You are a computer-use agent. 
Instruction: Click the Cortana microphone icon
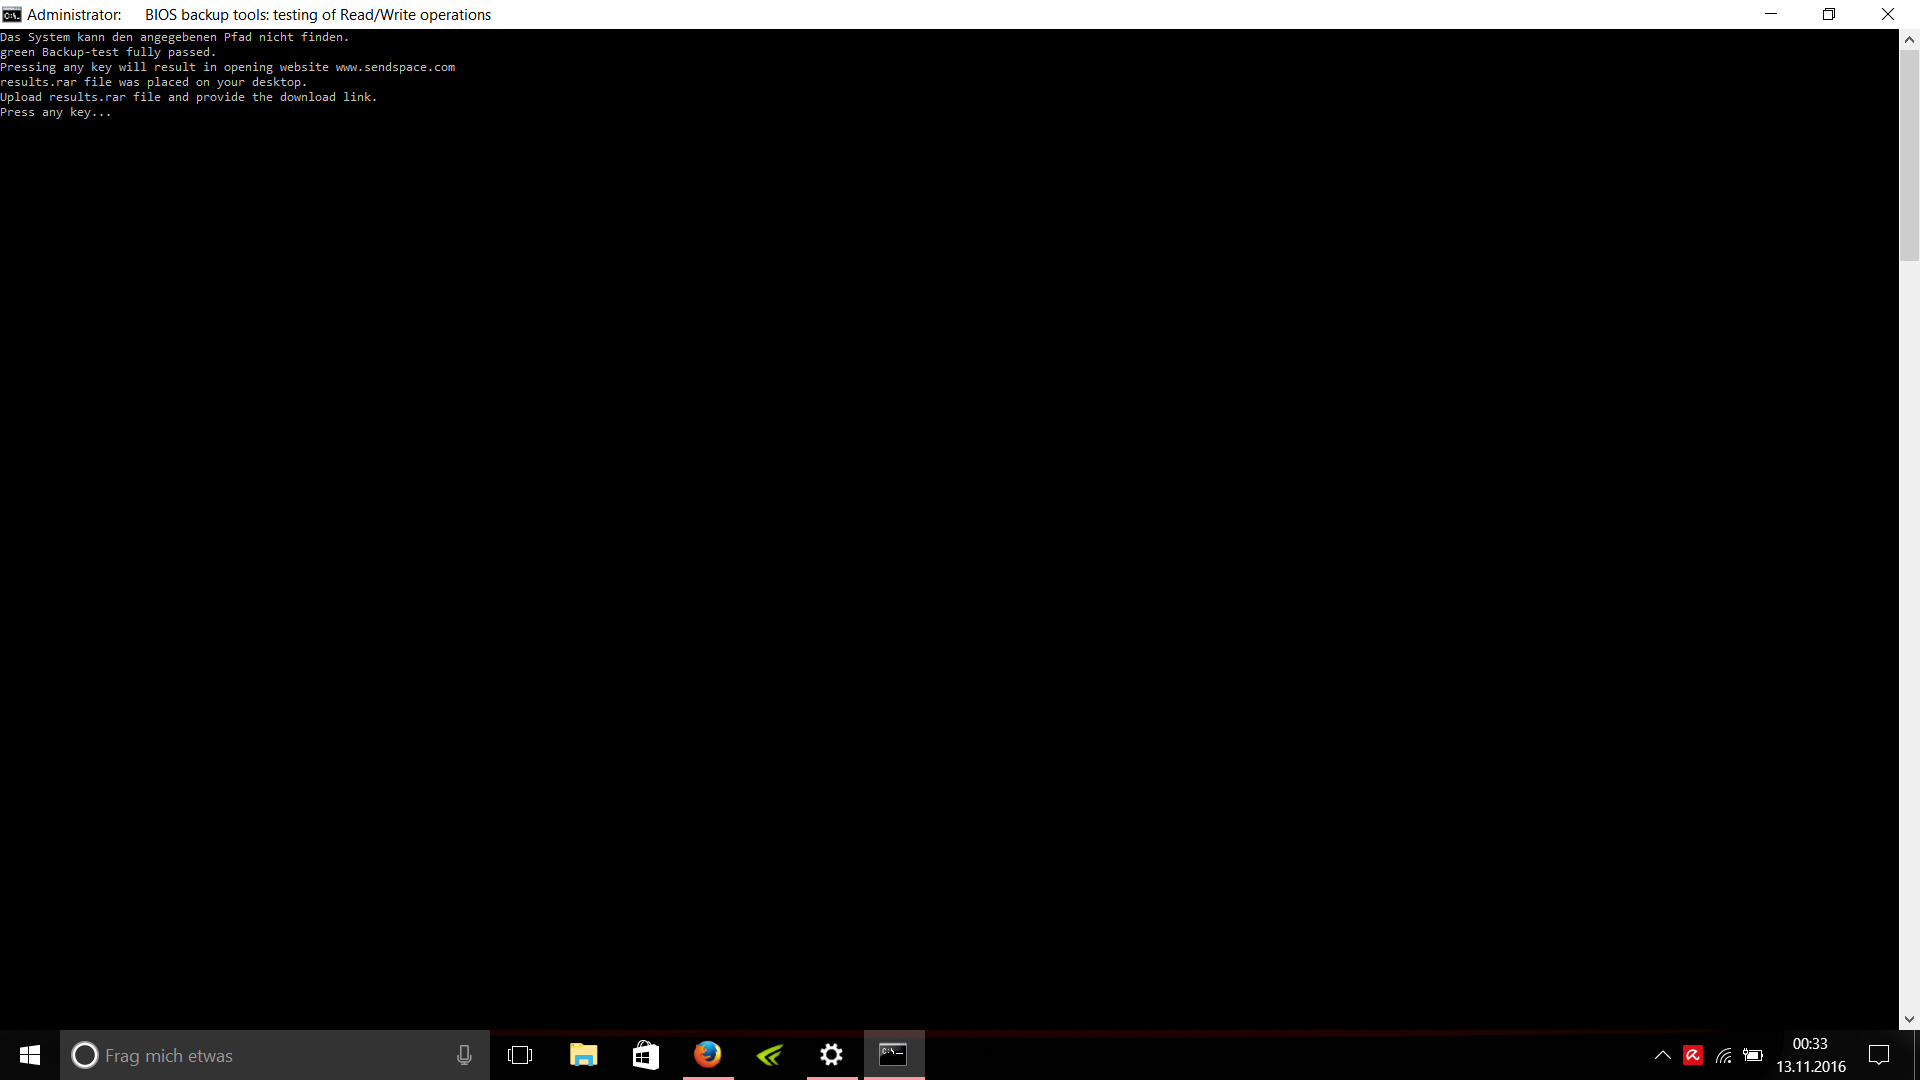464,1055
